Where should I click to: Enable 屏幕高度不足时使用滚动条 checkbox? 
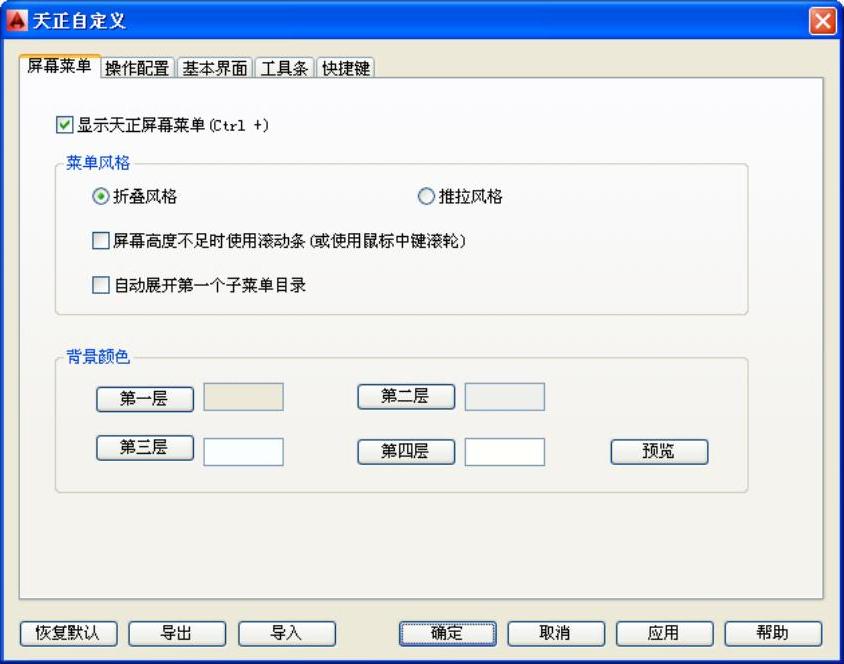[x=101, y=241]
